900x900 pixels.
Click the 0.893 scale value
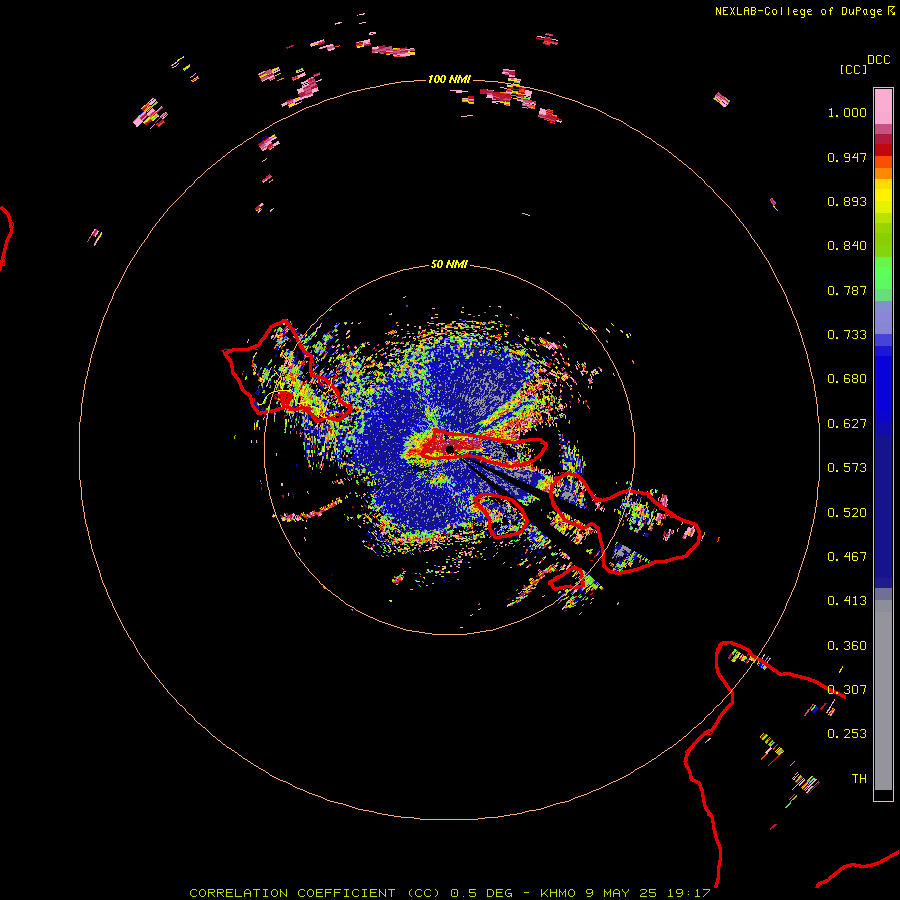[x=847, y=201]
